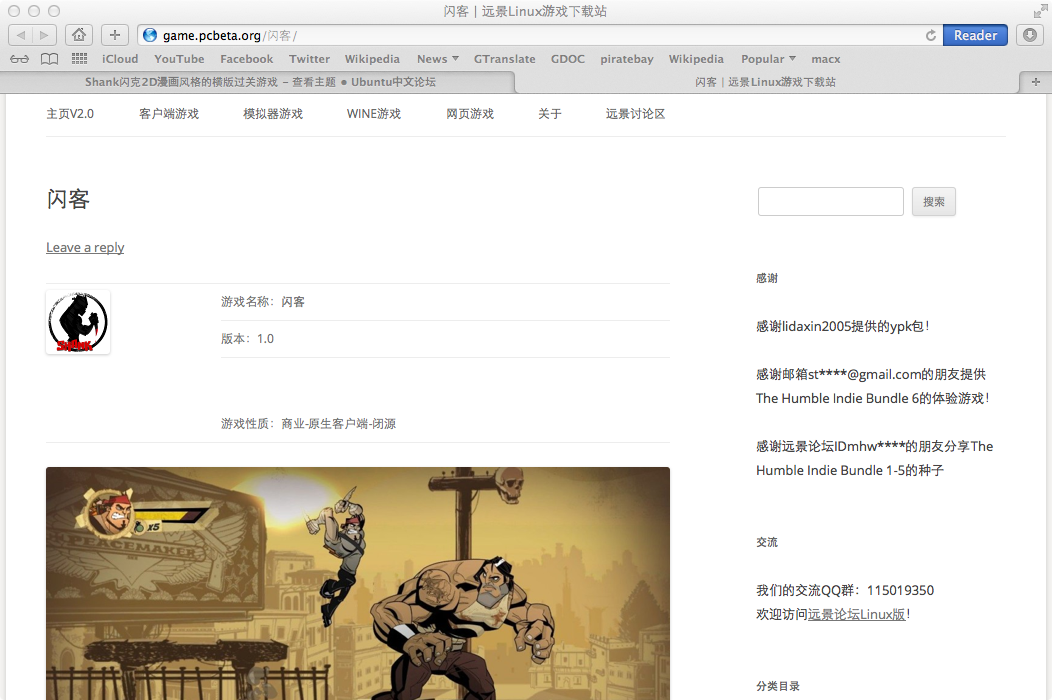Viewport: 1052px width, 700px height.
Task: Open the home page icon
Action: (78, 35)
